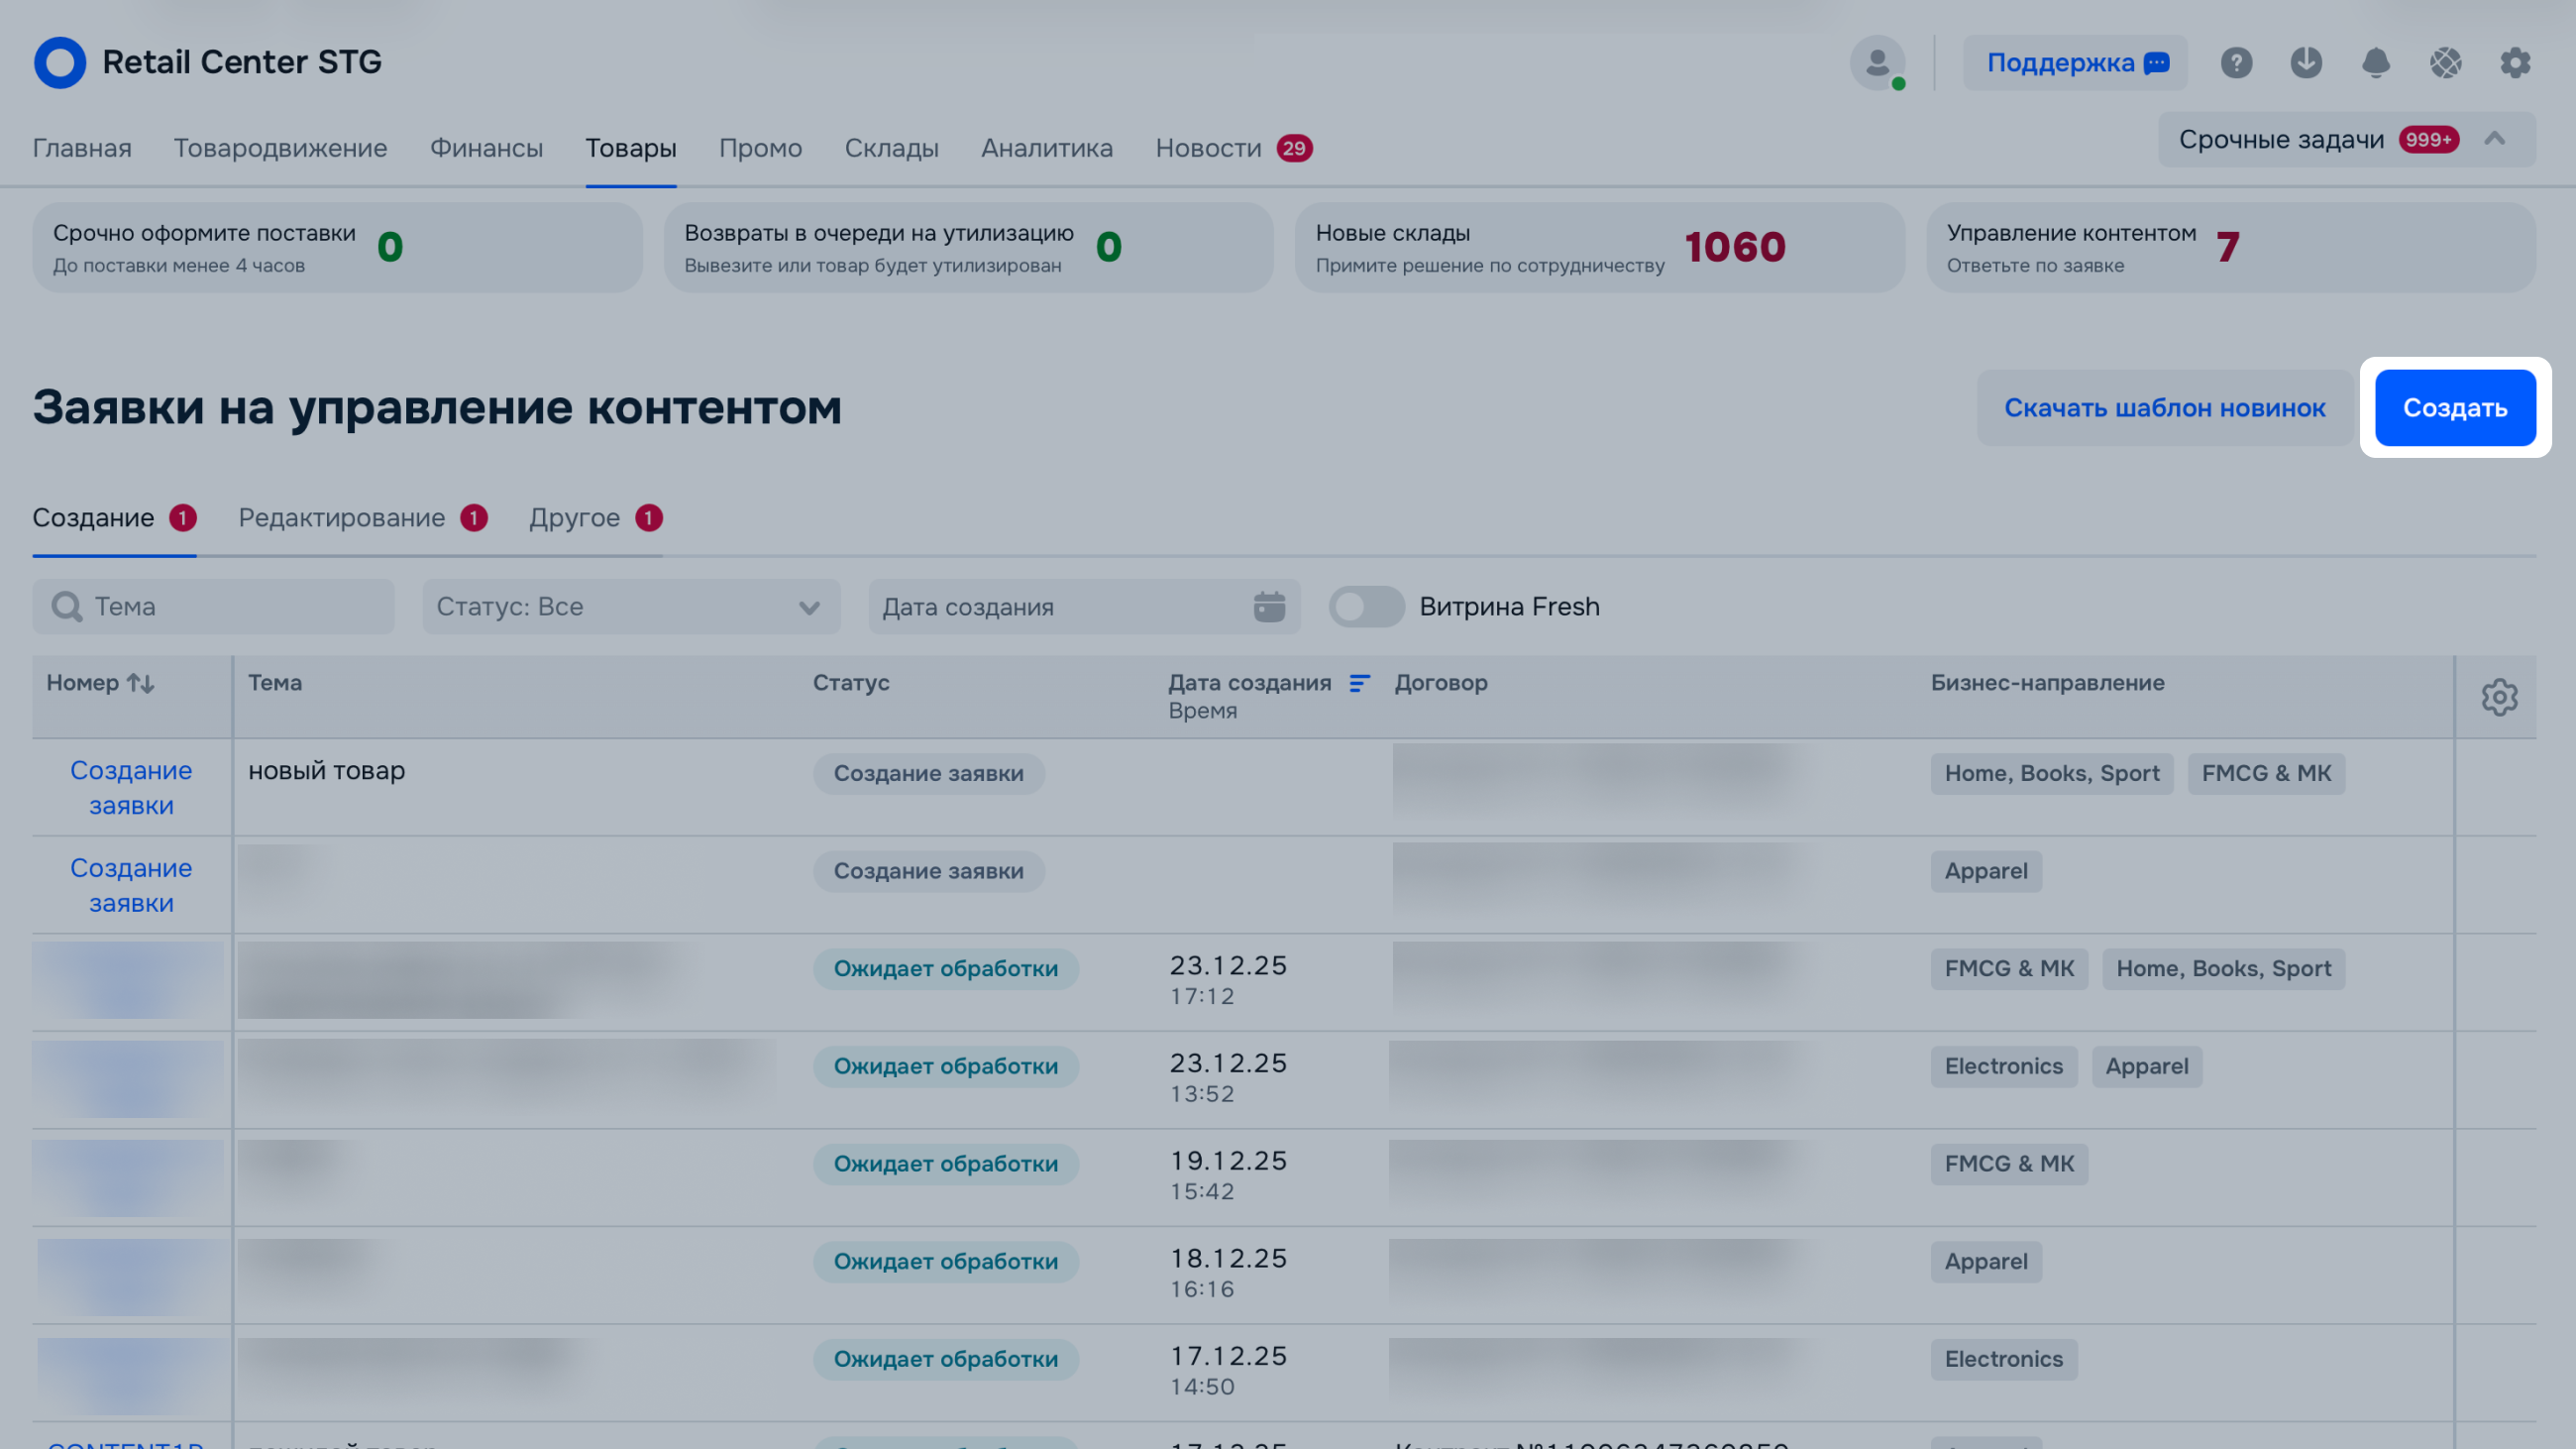Open header settings gear icon
This screenshot has width=2576, height=1449.
[x=2515, y=63]
